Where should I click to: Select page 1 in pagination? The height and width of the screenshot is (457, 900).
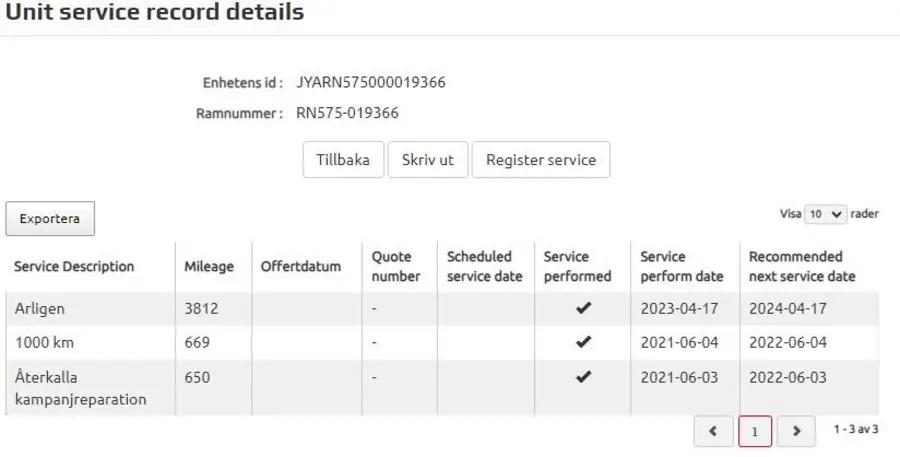(755, 430)
